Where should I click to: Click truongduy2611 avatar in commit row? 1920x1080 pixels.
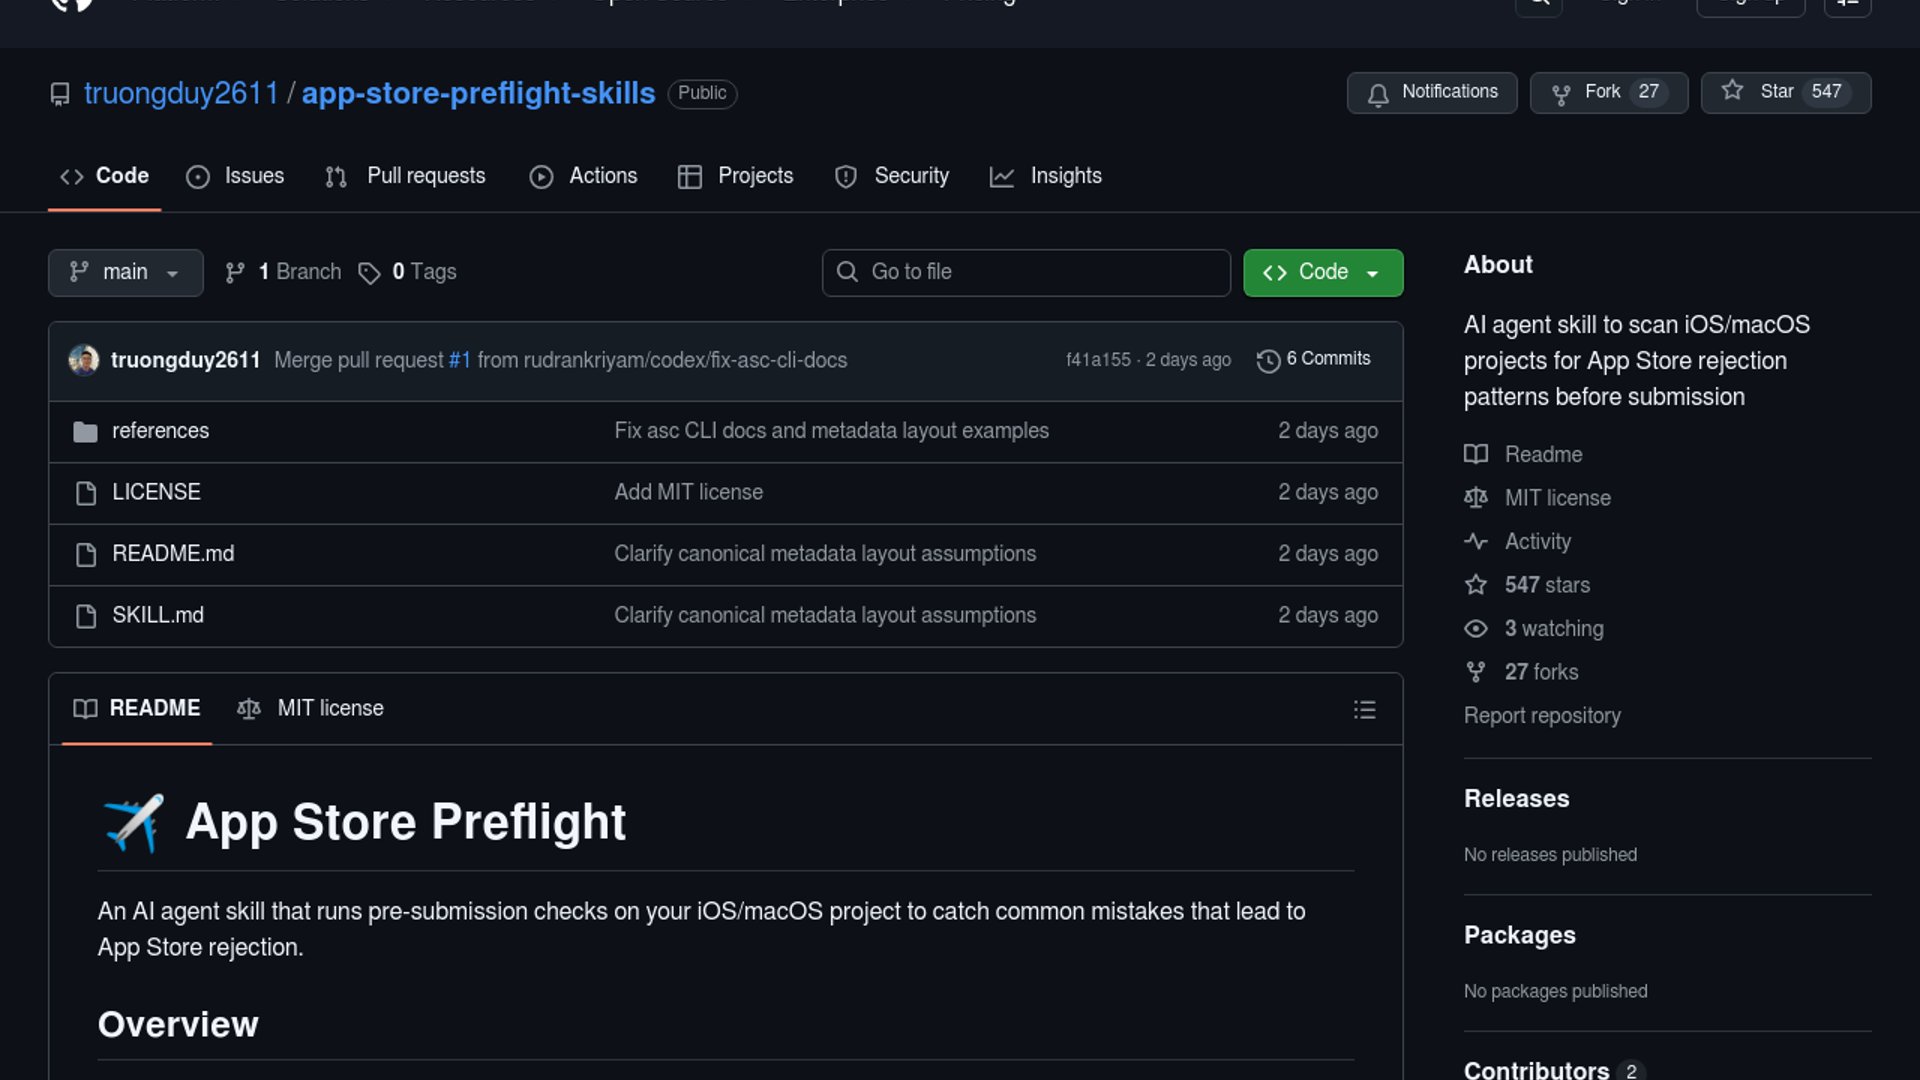click(x=84, y=360)
